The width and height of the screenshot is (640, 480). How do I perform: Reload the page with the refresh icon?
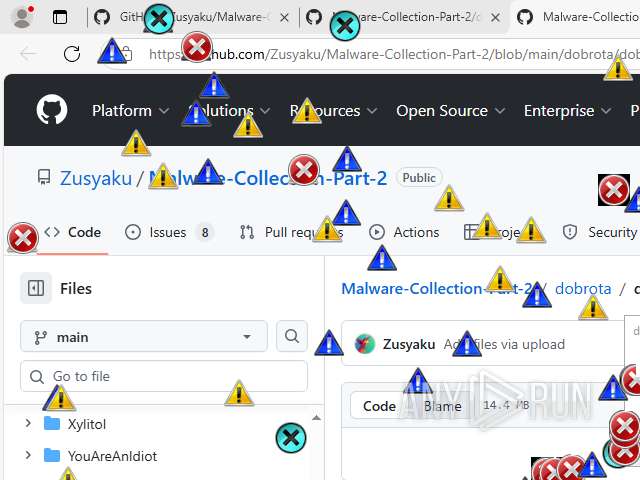[x=72, y=53]
